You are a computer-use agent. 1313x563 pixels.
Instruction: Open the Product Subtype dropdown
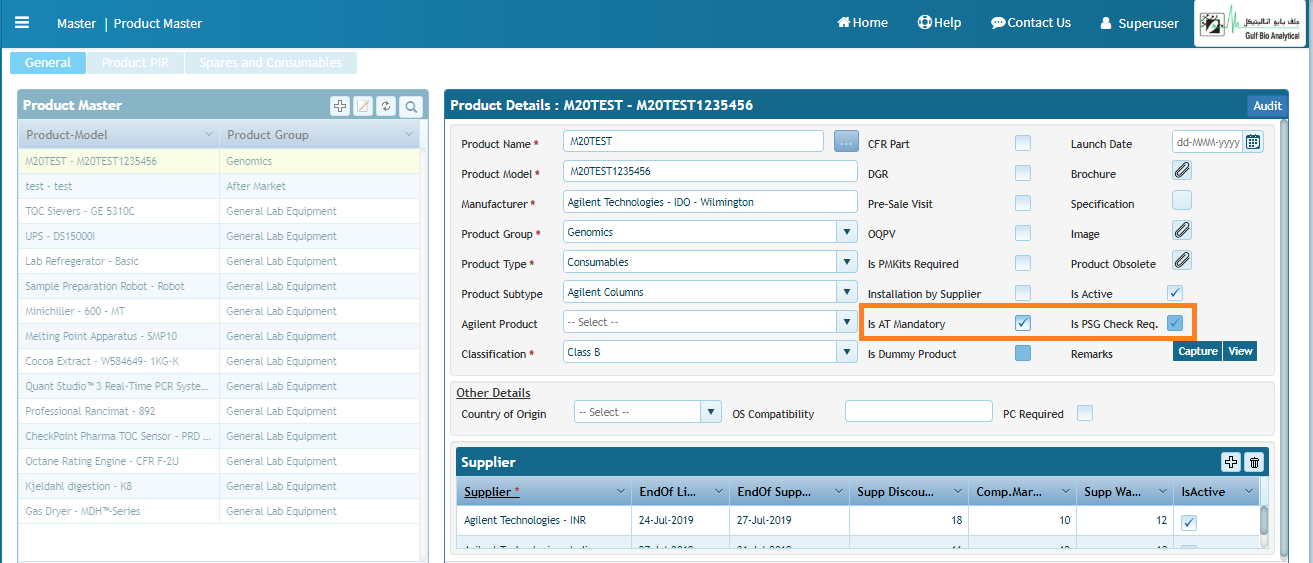[x=847, y=292]
